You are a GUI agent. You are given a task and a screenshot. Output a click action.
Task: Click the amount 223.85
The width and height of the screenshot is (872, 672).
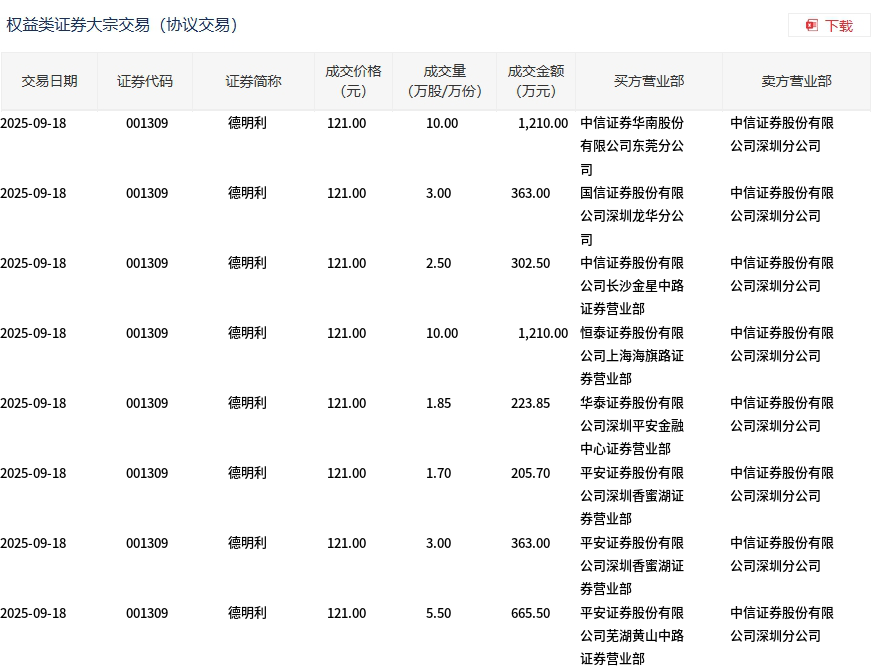pos(531,403)
